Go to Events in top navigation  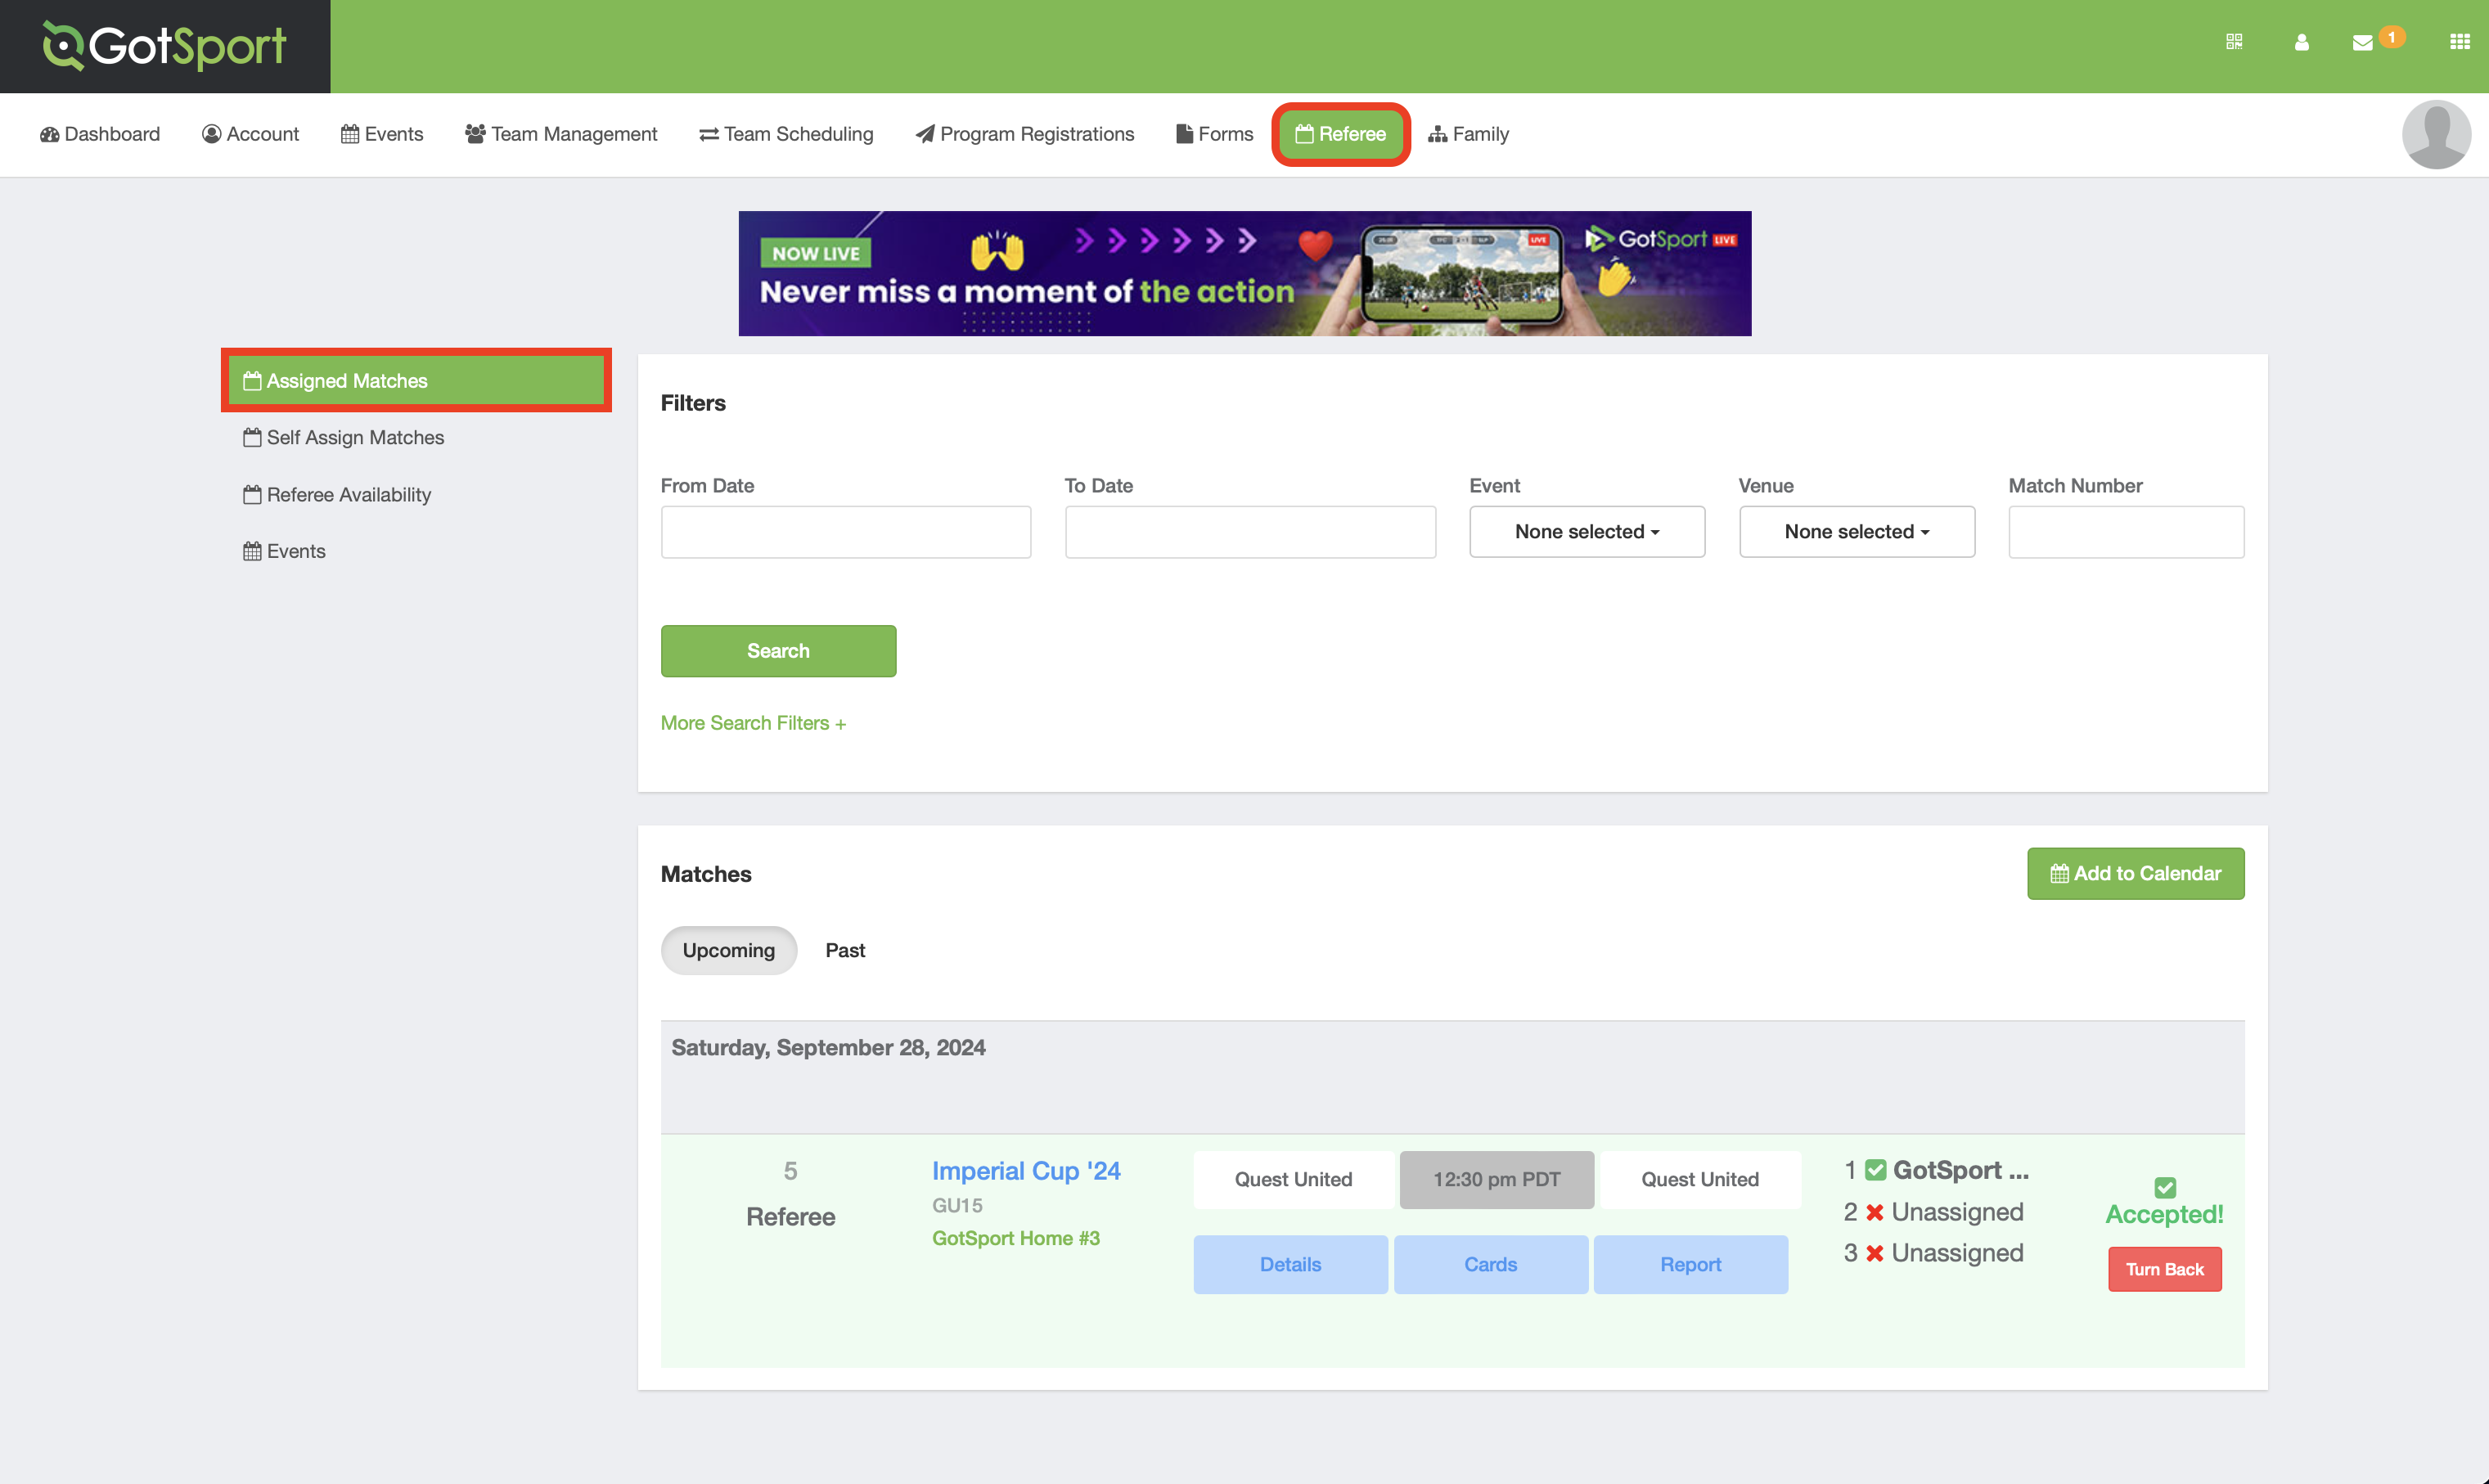(382, 134)
